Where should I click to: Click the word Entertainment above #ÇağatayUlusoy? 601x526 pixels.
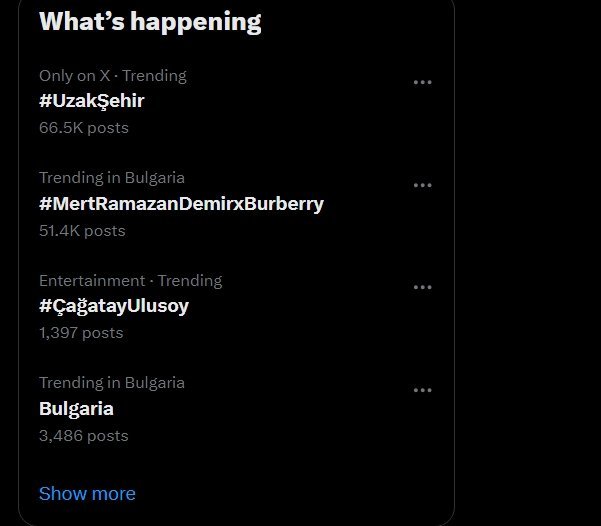point(92,281)
